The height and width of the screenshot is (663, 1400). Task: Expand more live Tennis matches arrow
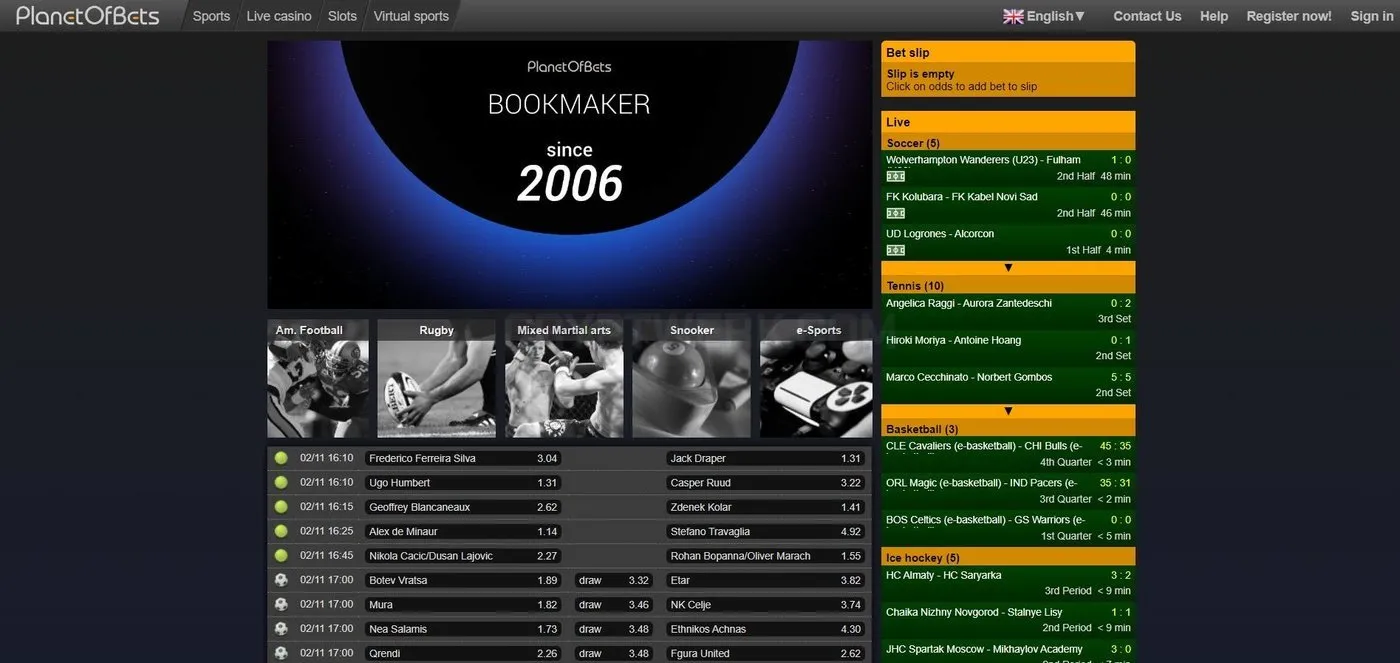tap(1008, 411)
